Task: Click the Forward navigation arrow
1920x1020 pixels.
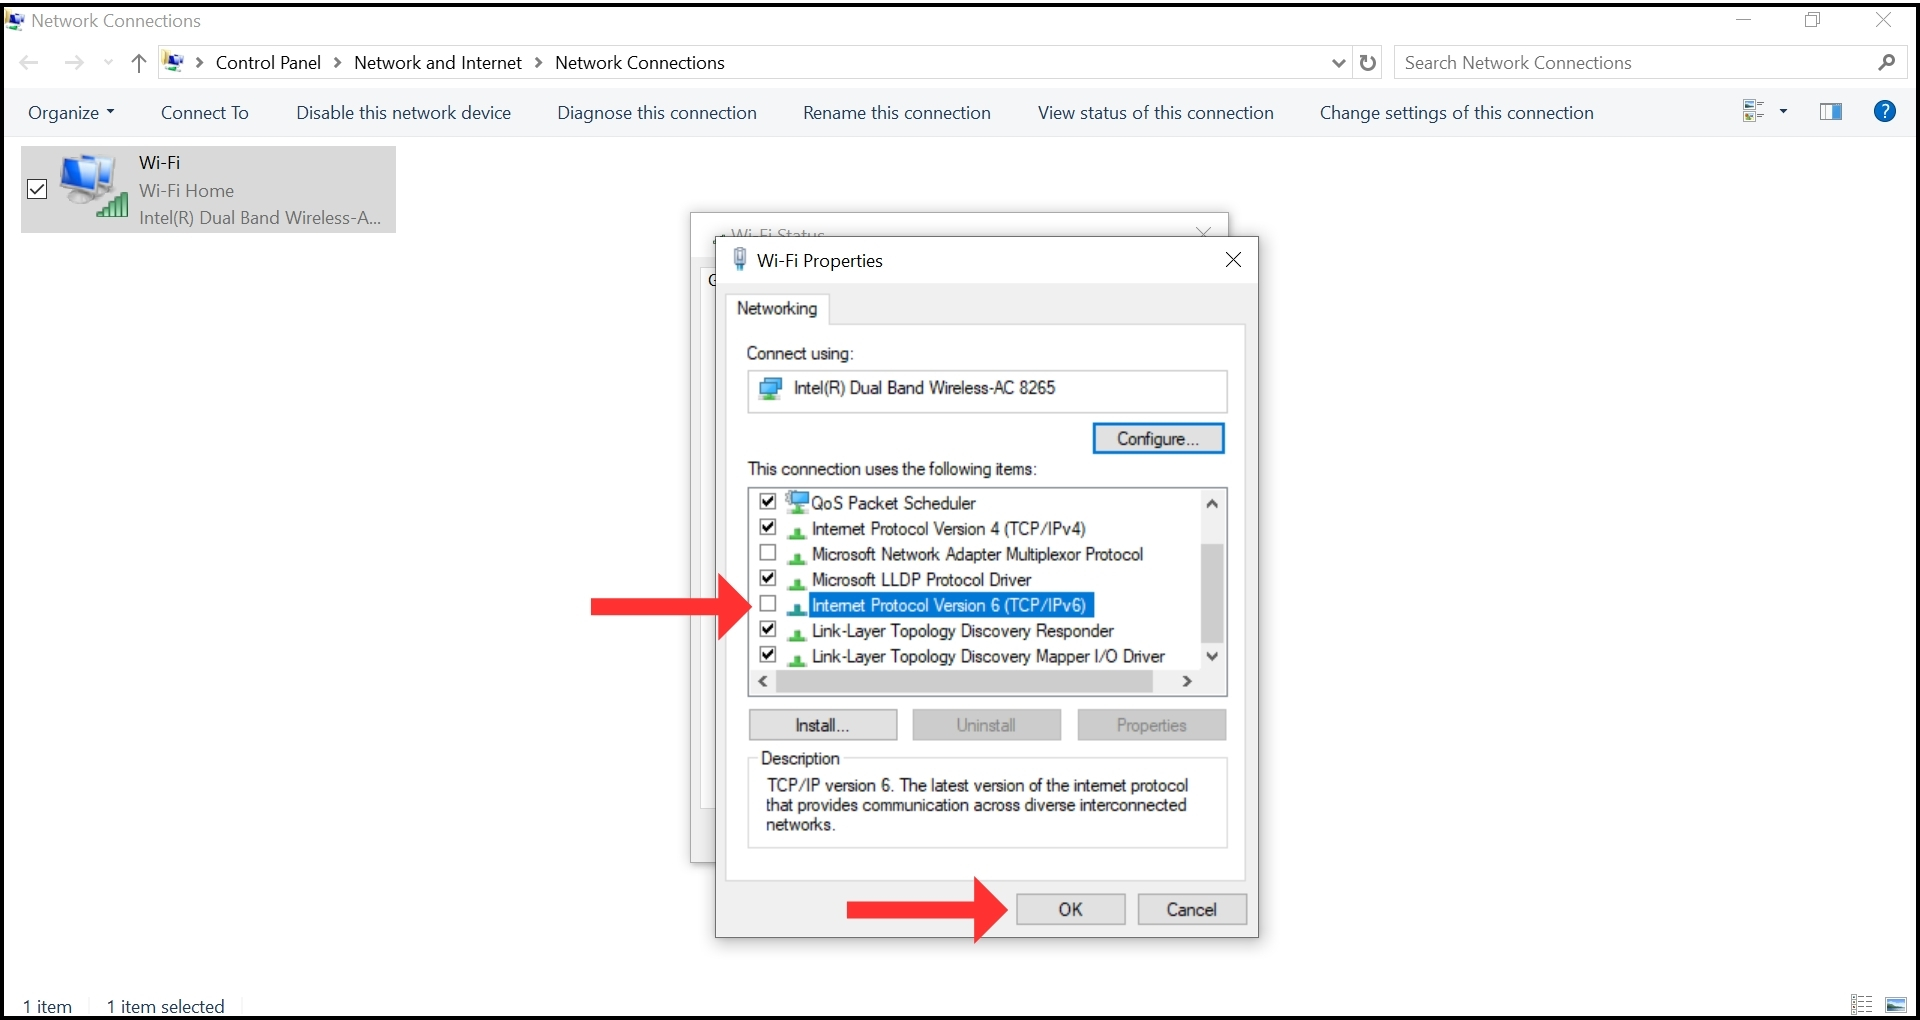Action: click(74, 63)
